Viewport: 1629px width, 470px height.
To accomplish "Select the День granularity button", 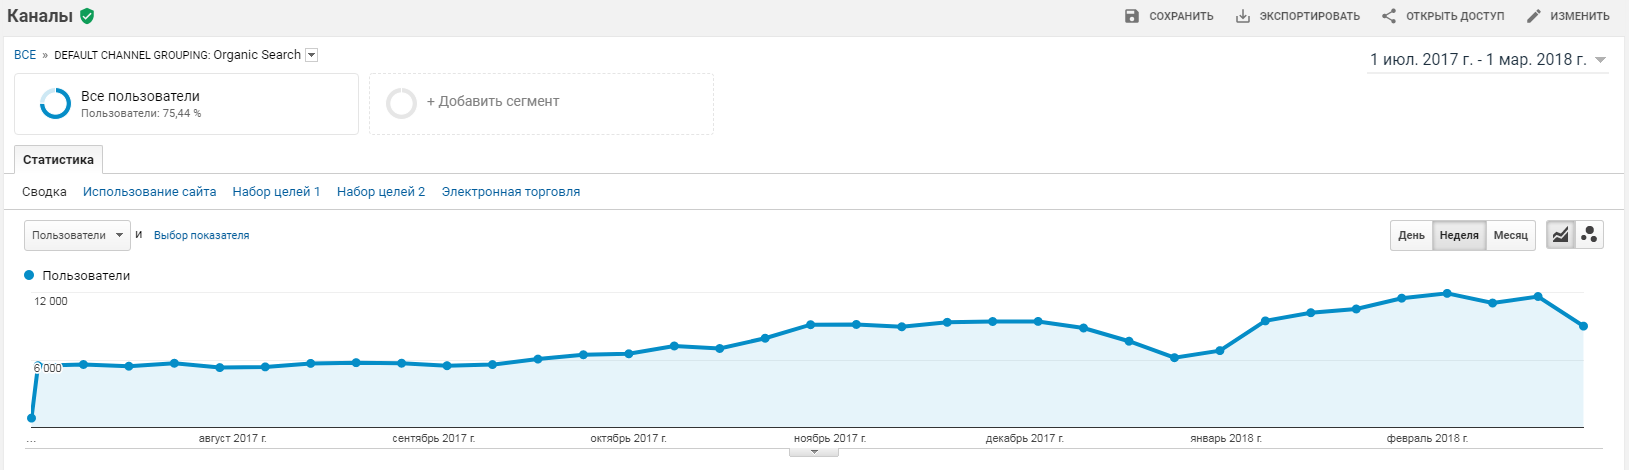I will pos(1411,235).
